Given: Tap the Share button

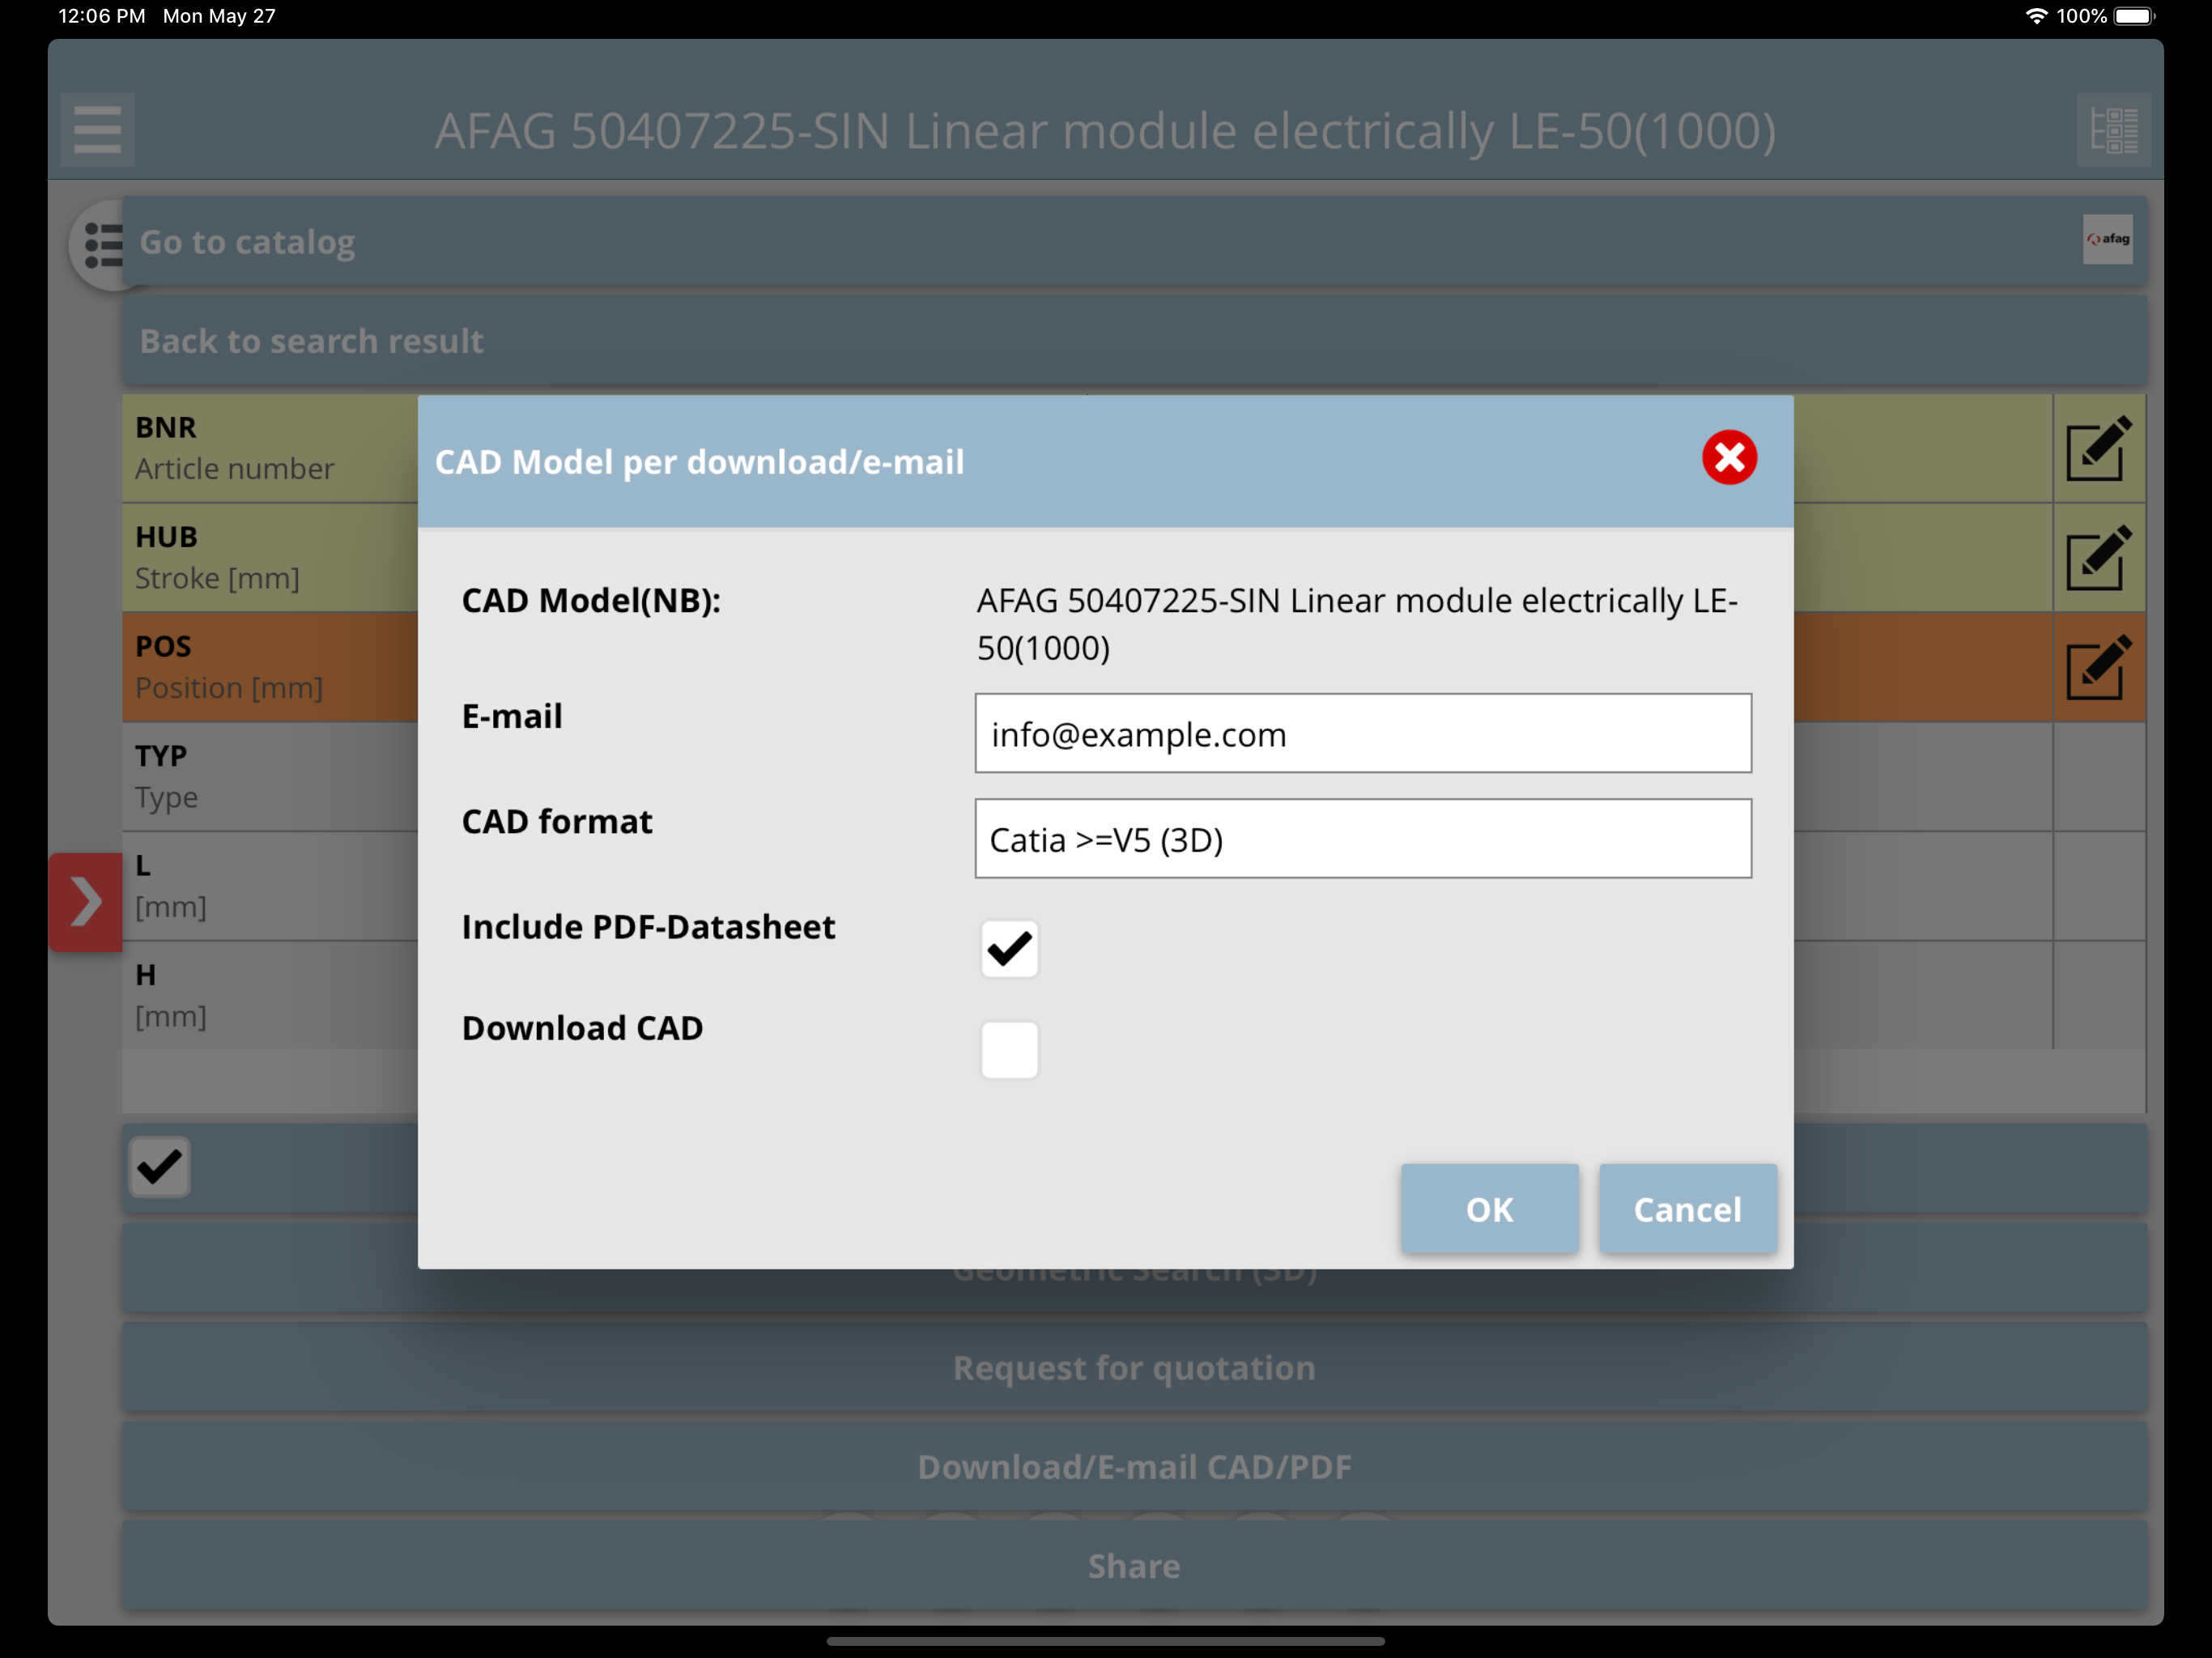Looking at the screenshot, I should coord(1134,1566).
